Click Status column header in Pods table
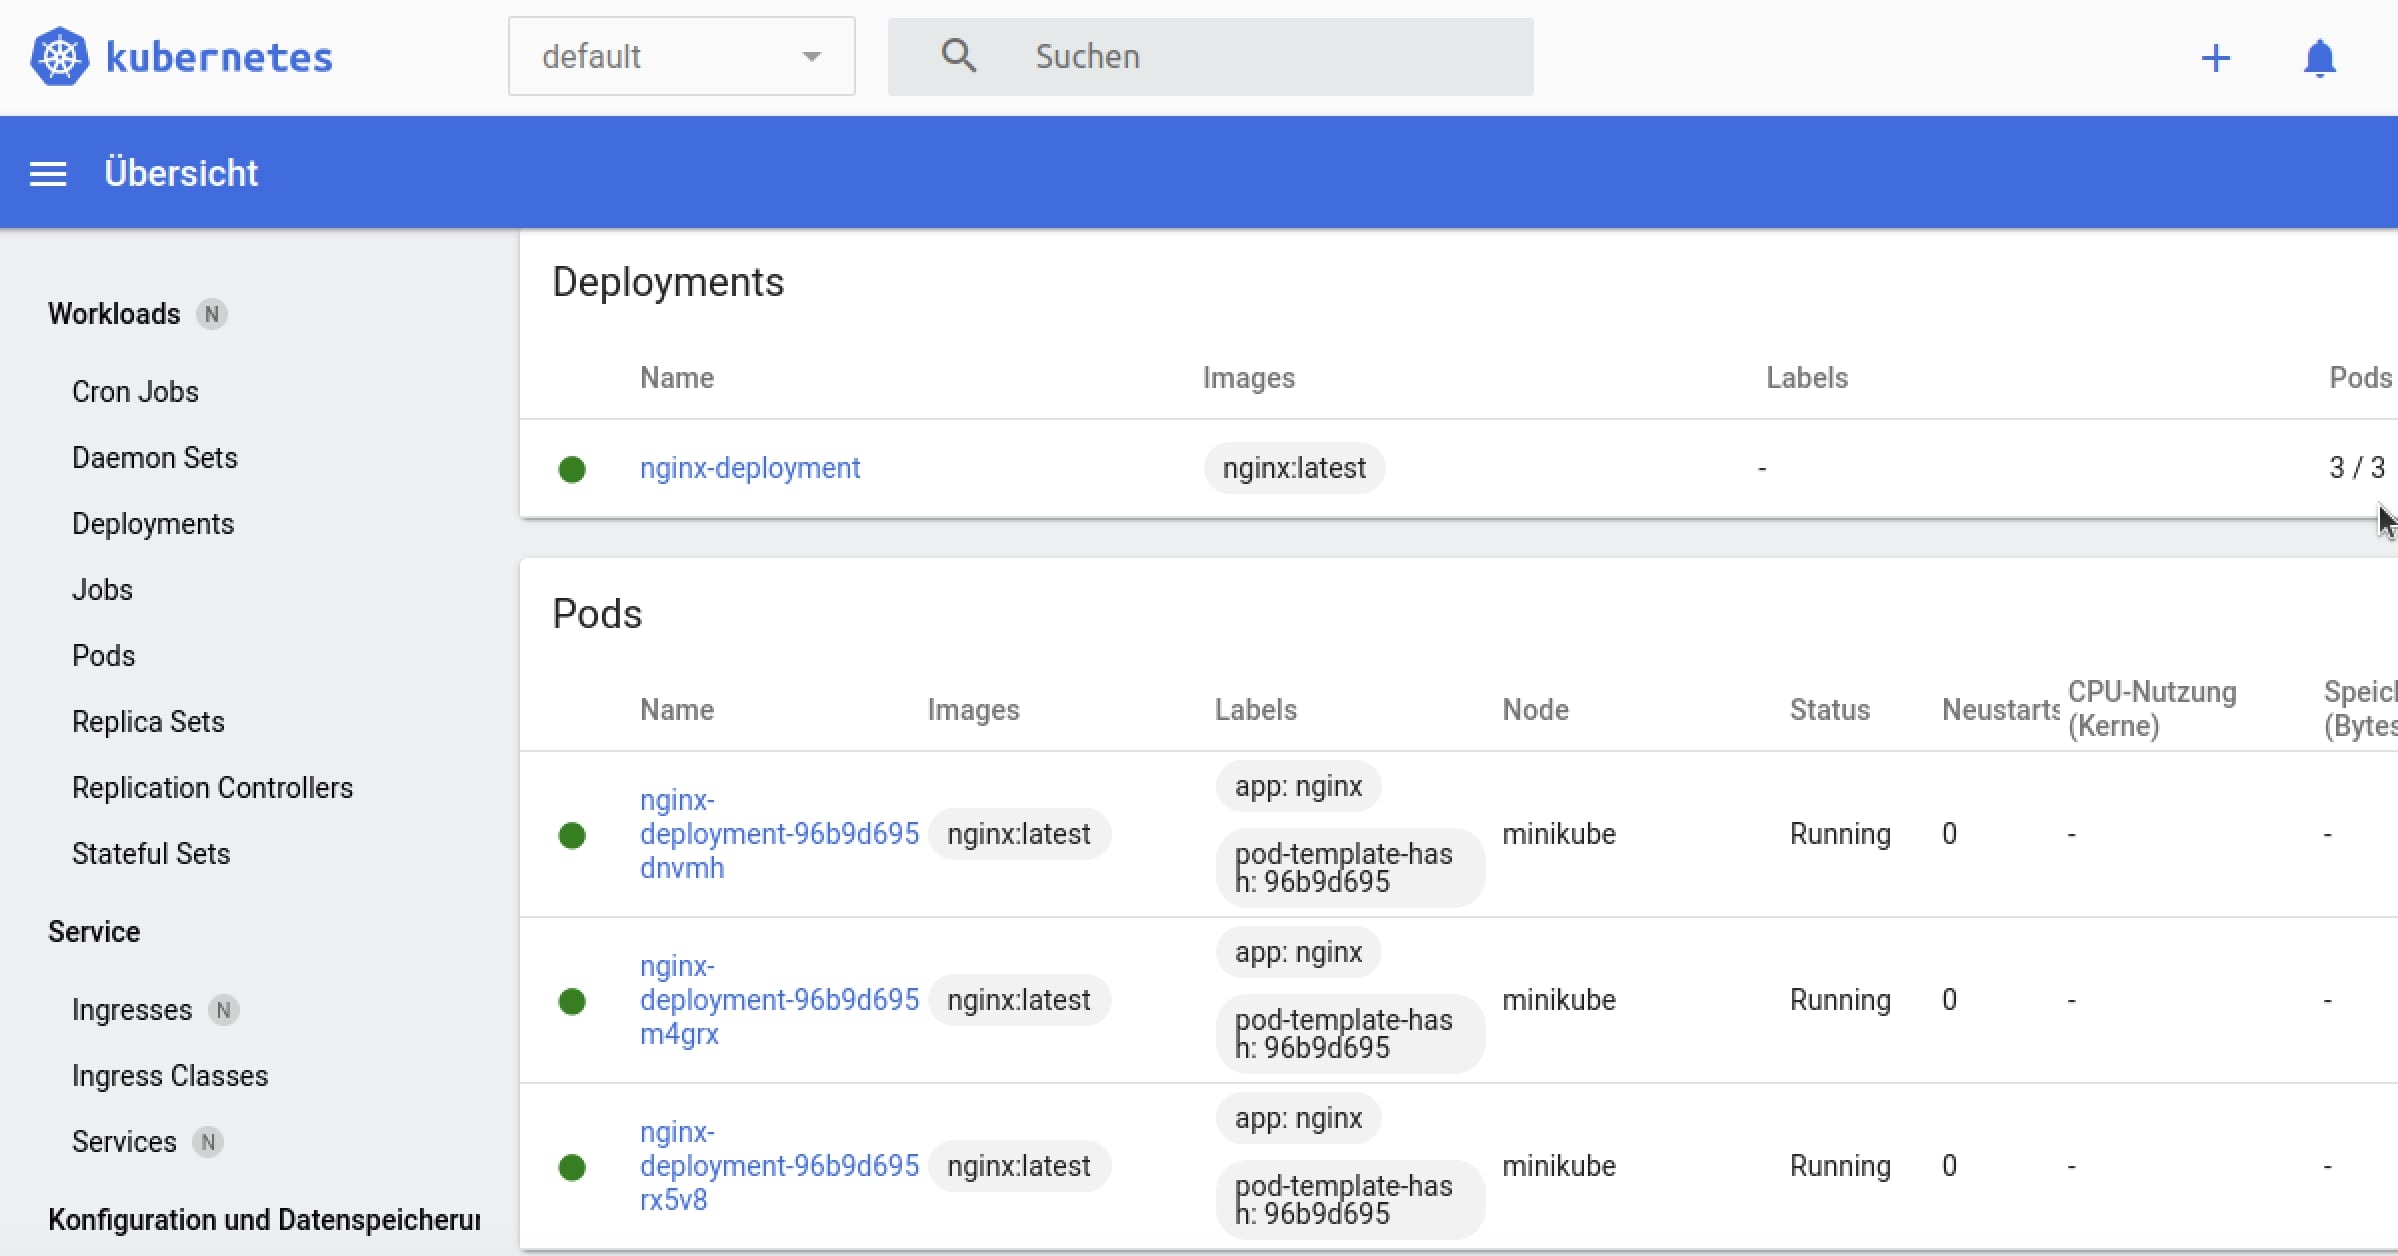Viewport: 2398px width, 1256px height. click(x=1830, y=710)
